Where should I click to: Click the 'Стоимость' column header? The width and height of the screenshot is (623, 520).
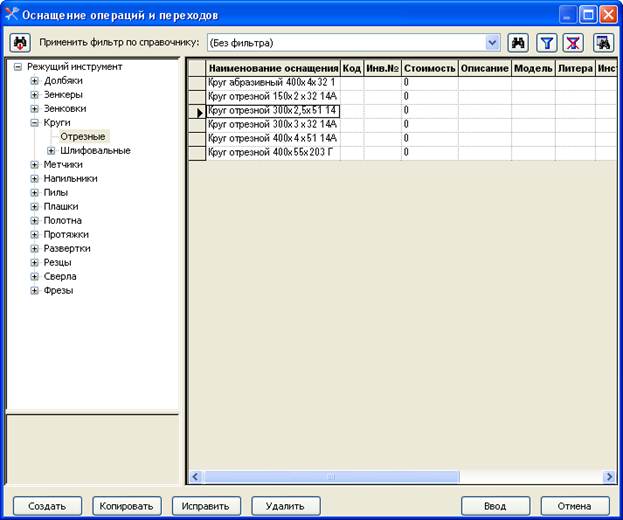pos(430,68)
